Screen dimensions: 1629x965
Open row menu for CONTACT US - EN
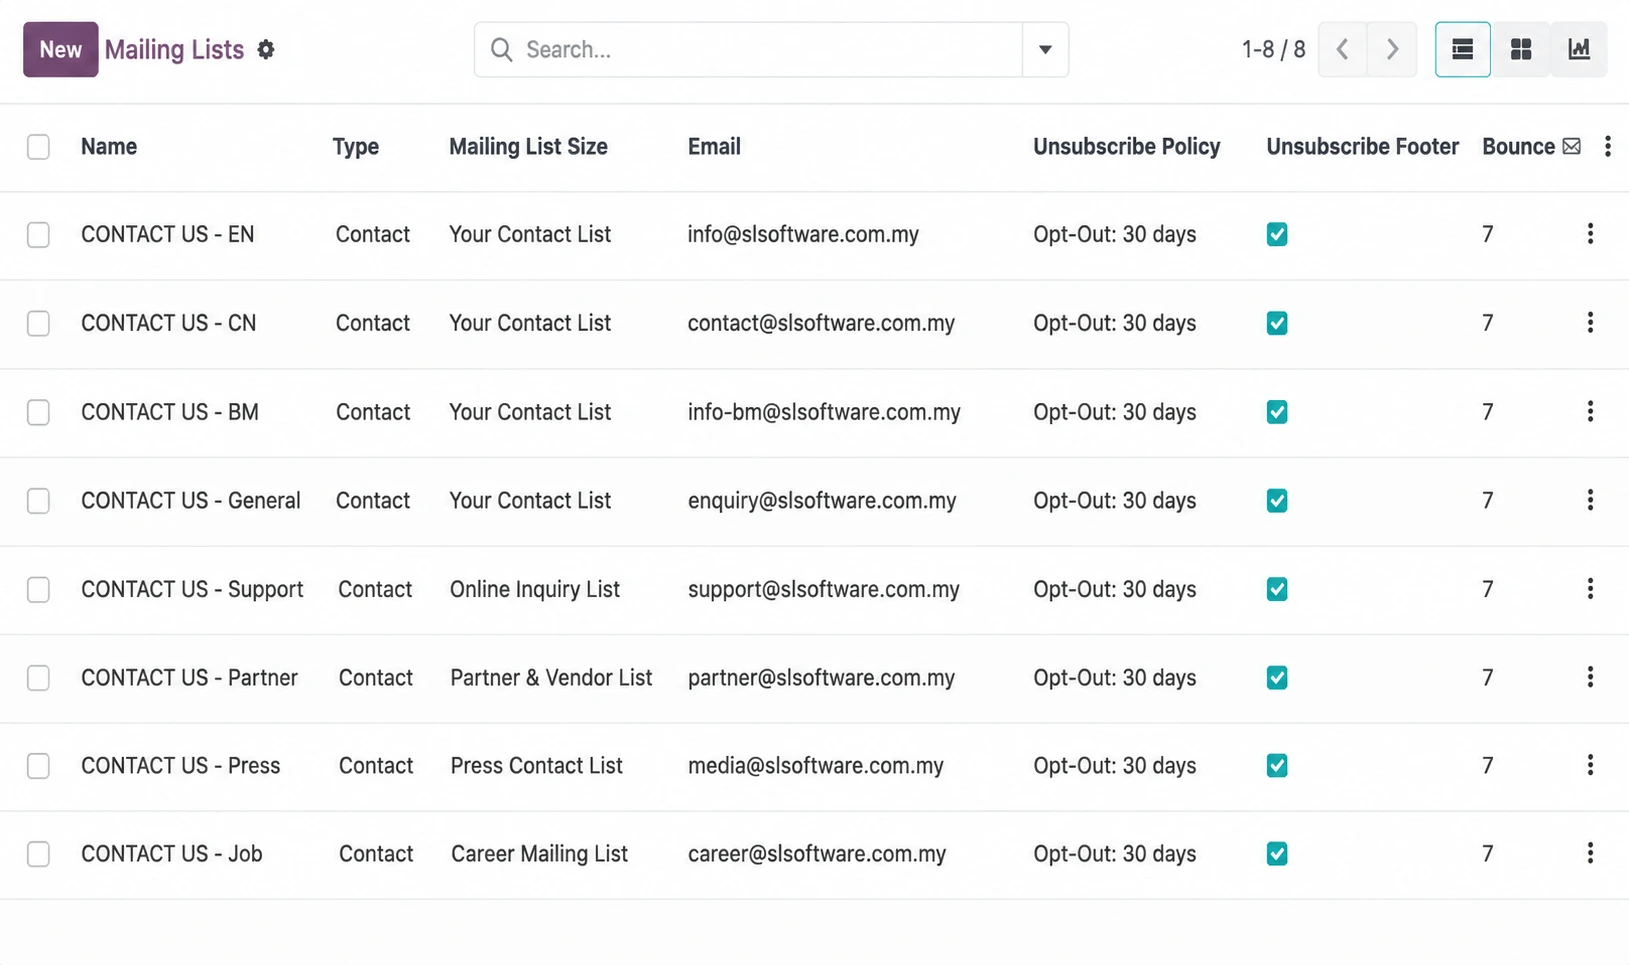1590,234
